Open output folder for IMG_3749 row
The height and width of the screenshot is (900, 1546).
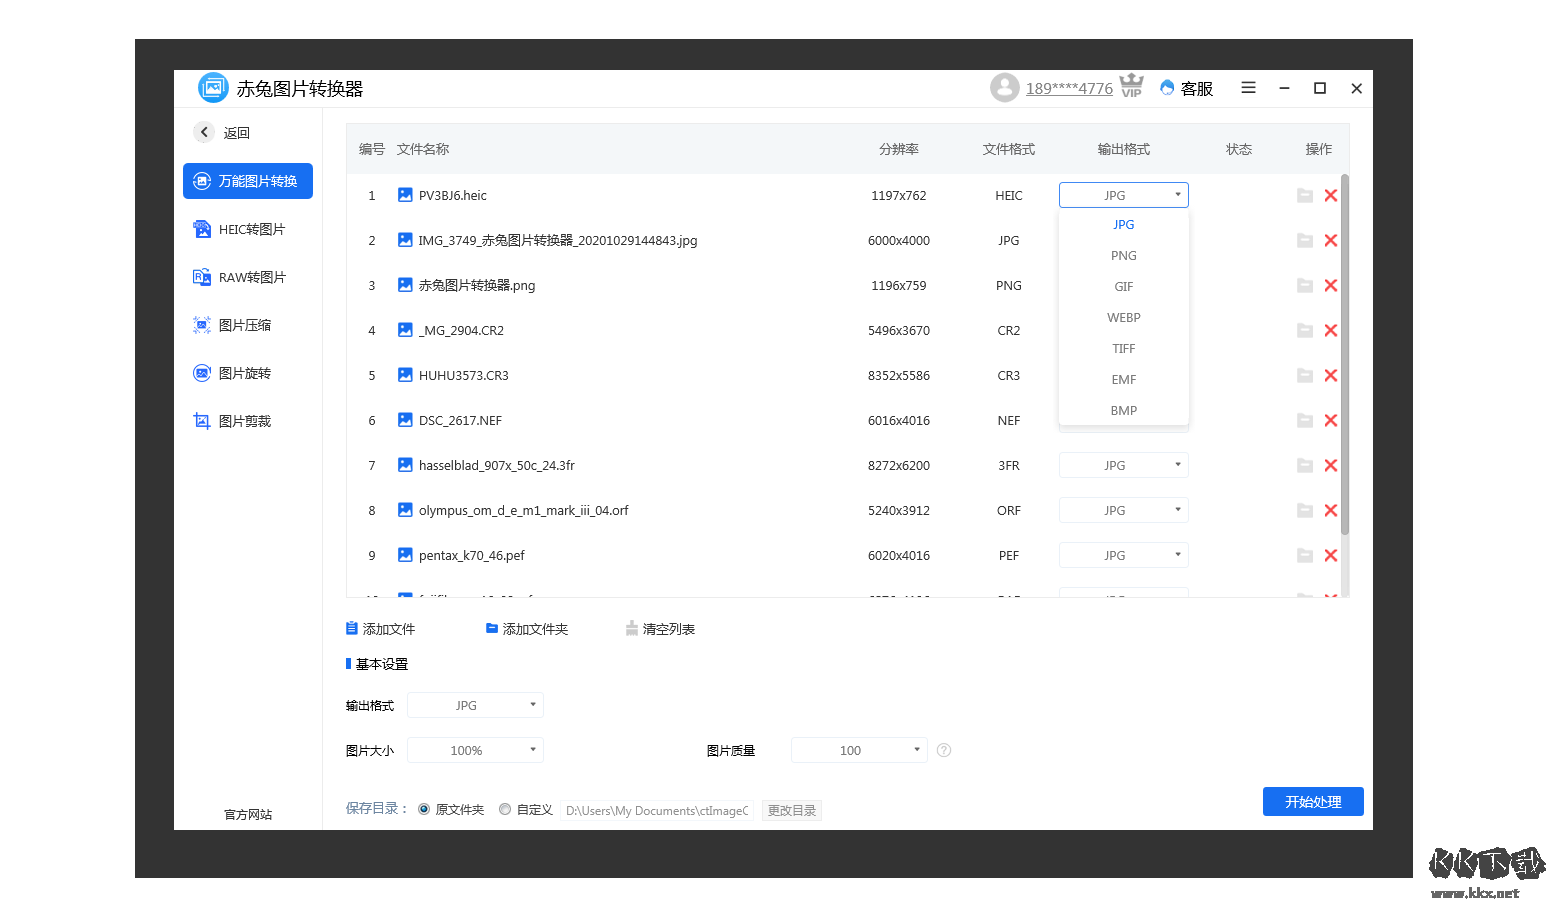coord(1305,240)
